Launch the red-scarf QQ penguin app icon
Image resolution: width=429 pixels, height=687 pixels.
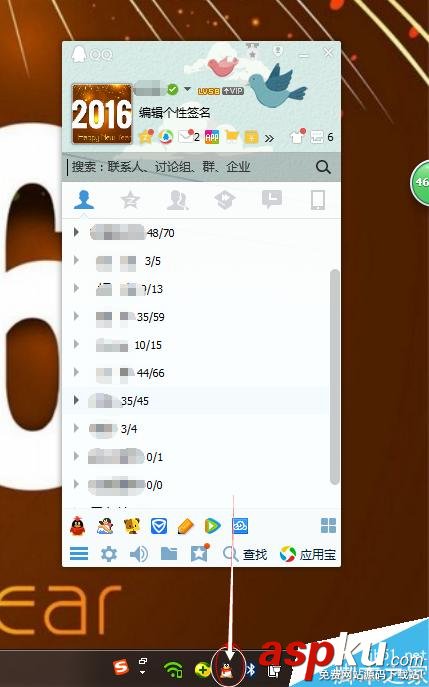78,526
